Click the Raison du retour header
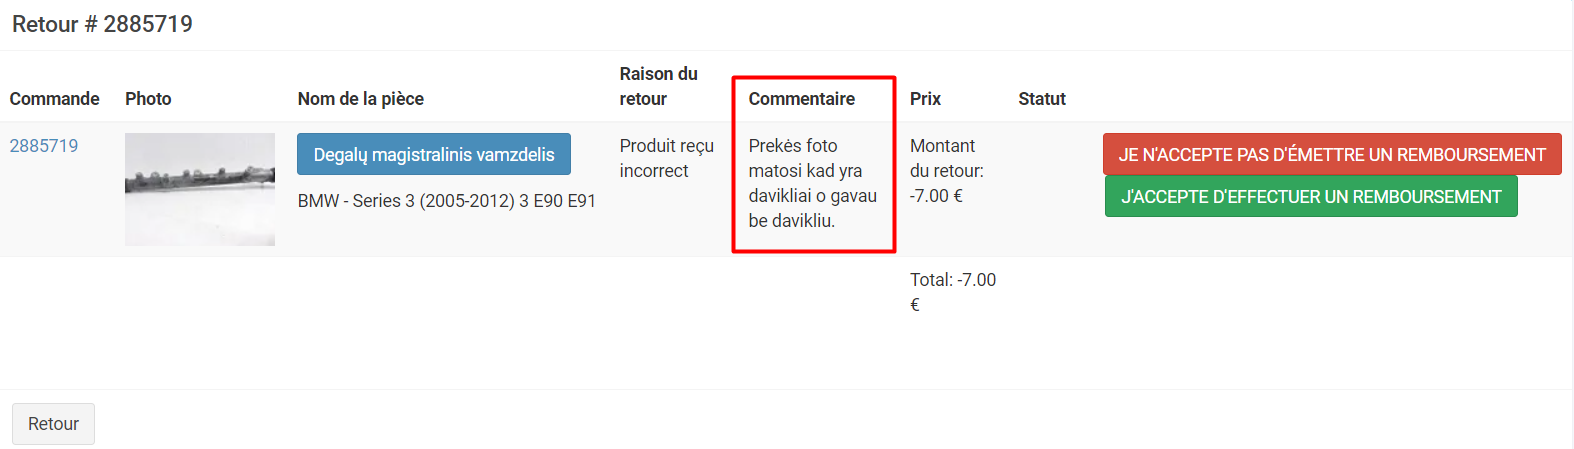Screen dimensions: 1574x449 click(x=658, y=86)
